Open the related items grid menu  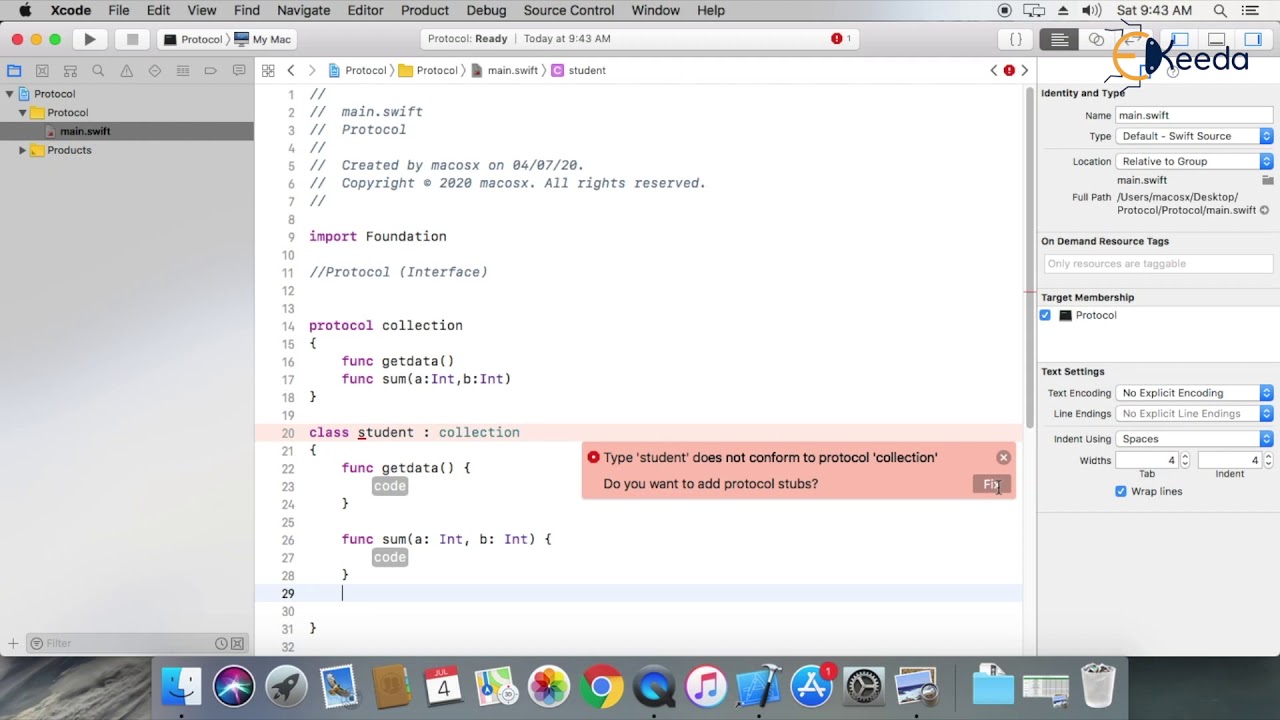coord(268,71)
